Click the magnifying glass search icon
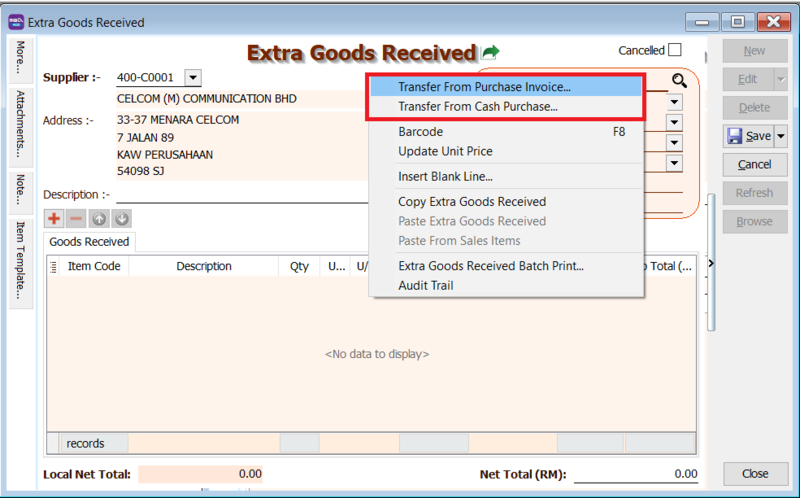 coord(679,81)
